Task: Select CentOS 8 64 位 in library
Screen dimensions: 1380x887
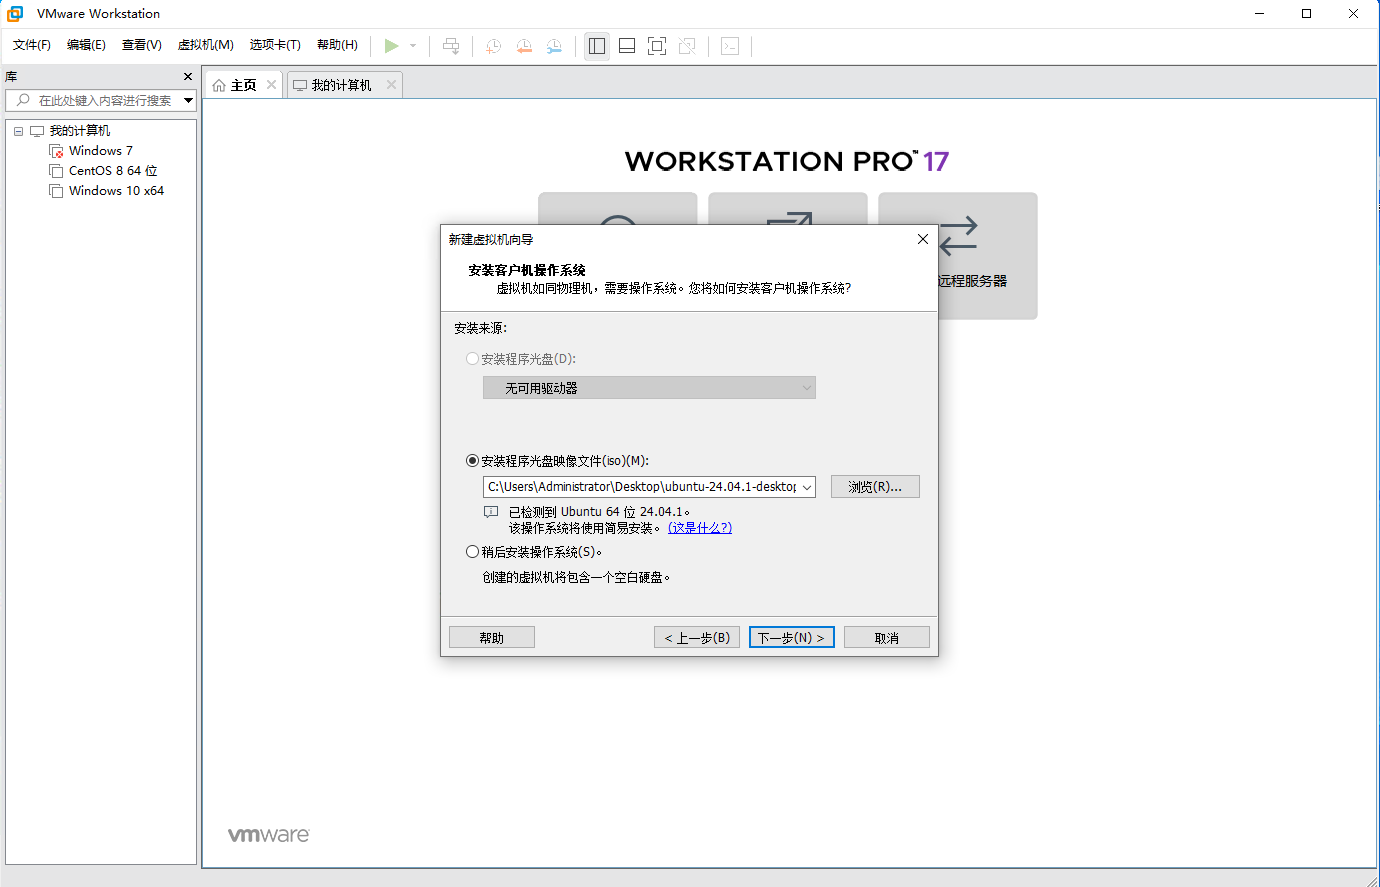Action: (x=112, y=171)
